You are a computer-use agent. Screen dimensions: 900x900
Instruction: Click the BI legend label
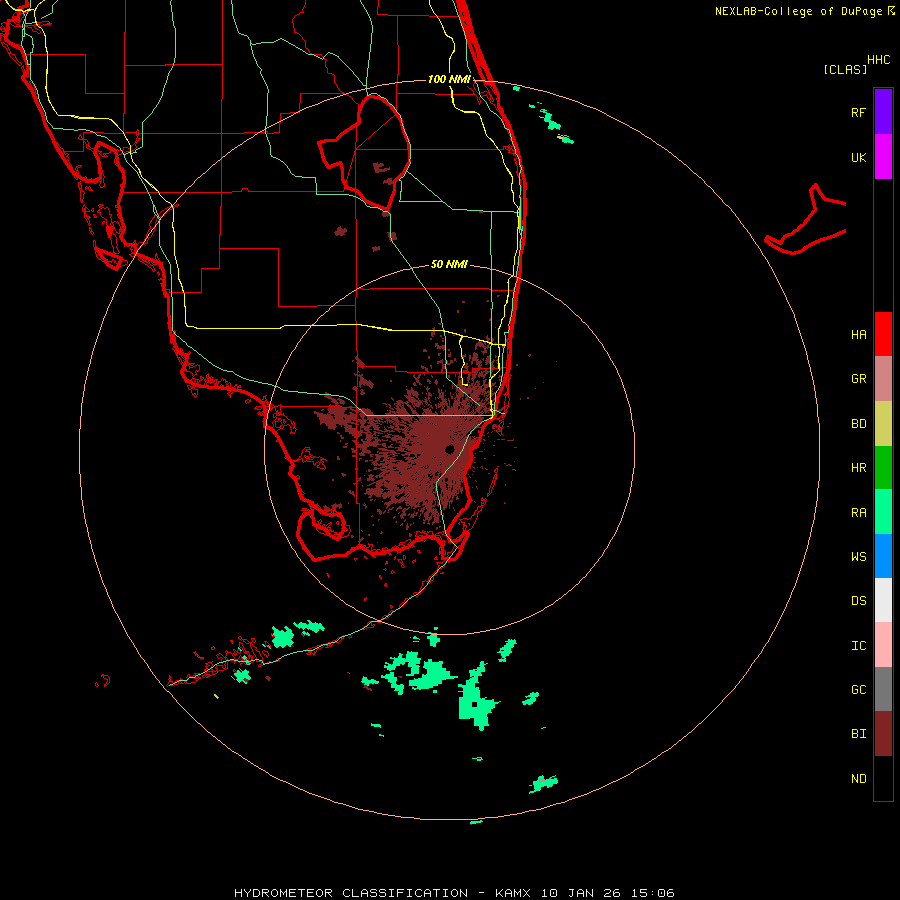(x=858, y=734)
